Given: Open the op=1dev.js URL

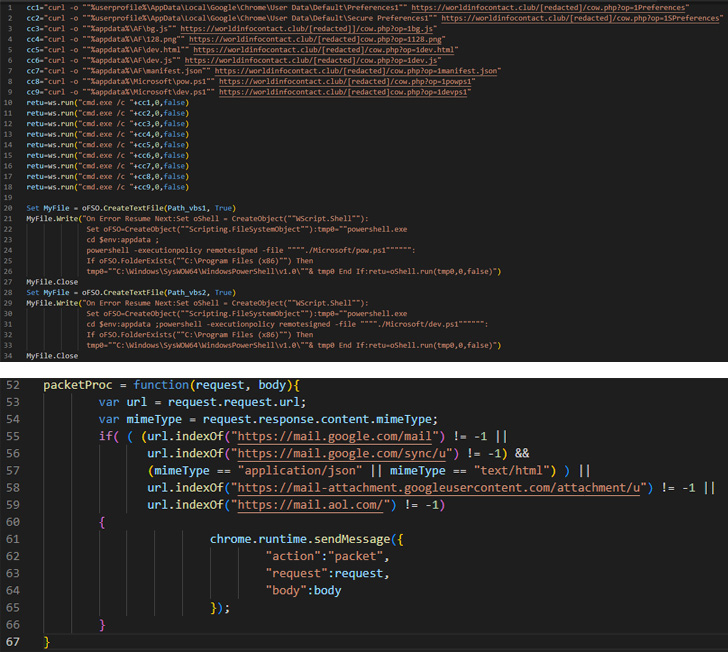Looking at the screenshot, I should pyautogui.click(x=311, y=60).
